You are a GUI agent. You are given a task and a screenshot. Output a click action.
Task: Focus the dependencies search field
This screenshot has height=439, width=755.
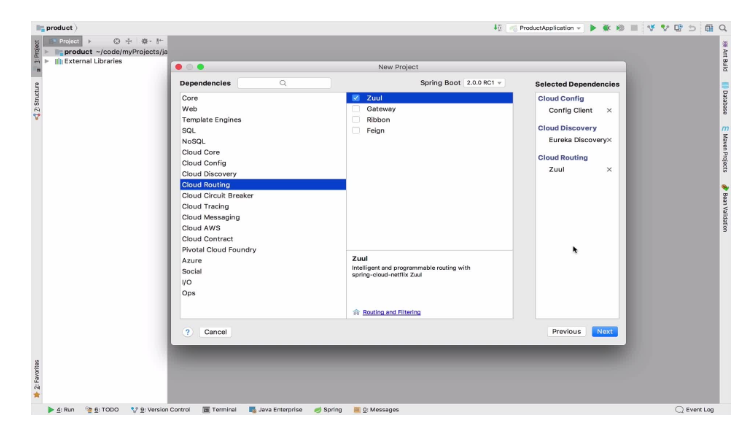[x=284, y=83]
